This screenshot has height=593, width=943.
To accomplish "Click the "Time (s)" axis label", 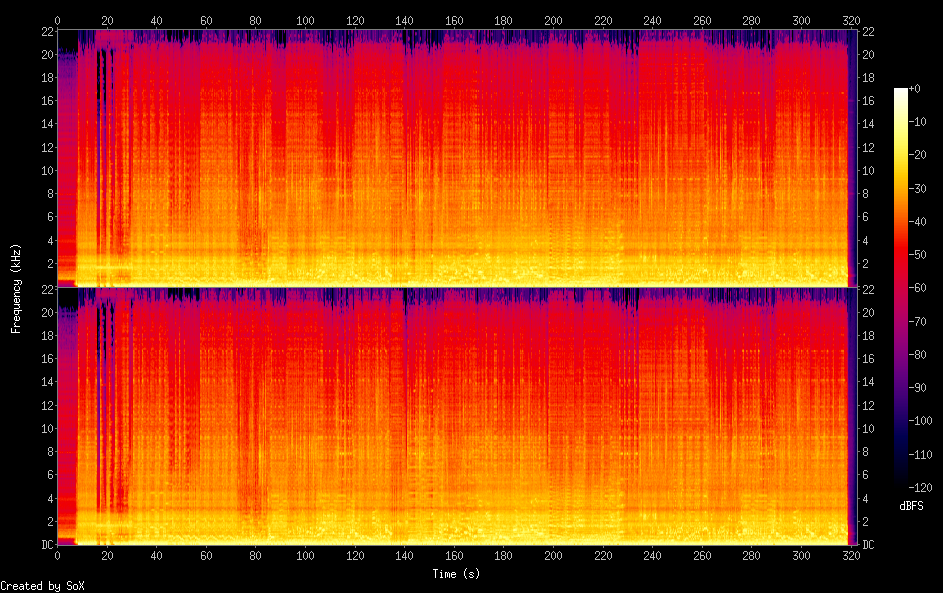I will pos(453,573).
